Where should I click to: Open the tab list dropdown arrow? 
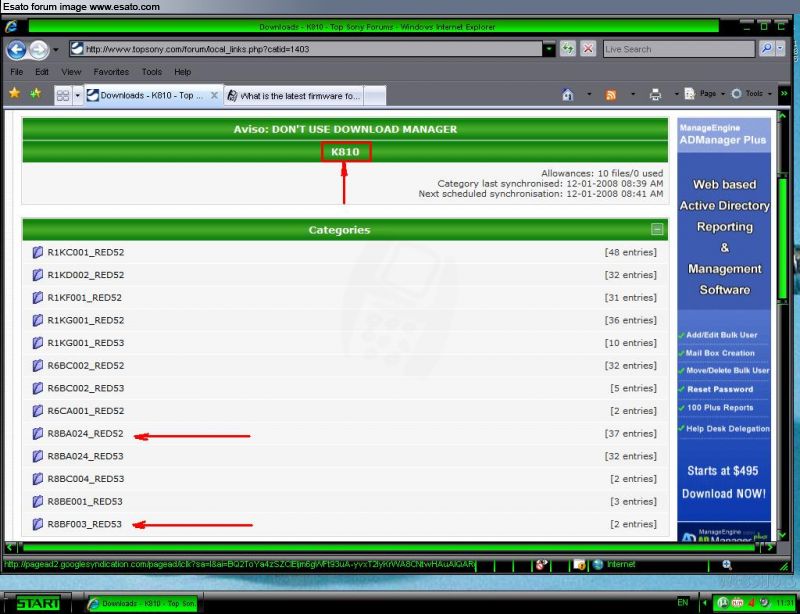coord(78,95)
